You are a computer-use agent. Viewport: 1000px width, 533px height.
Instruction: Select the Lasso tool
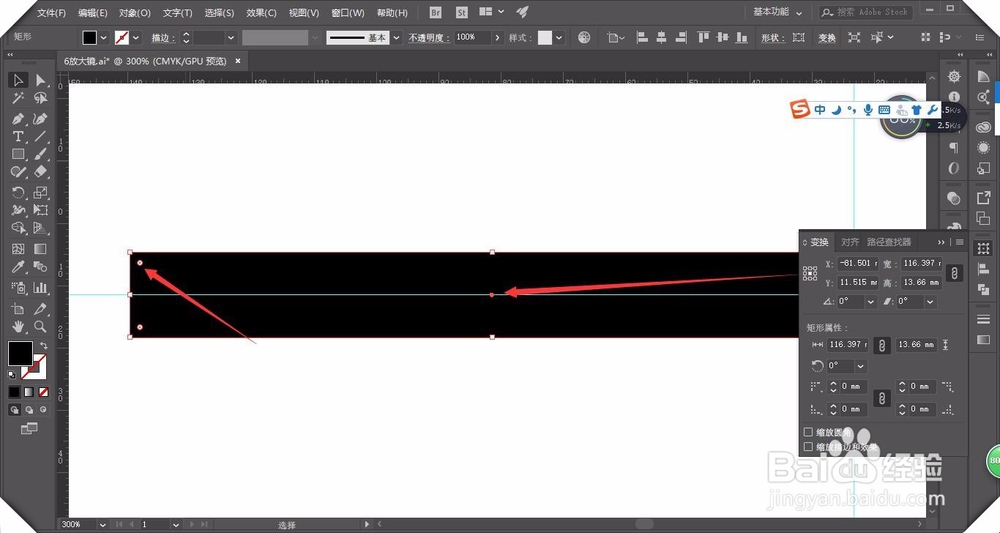pos(41,99)
